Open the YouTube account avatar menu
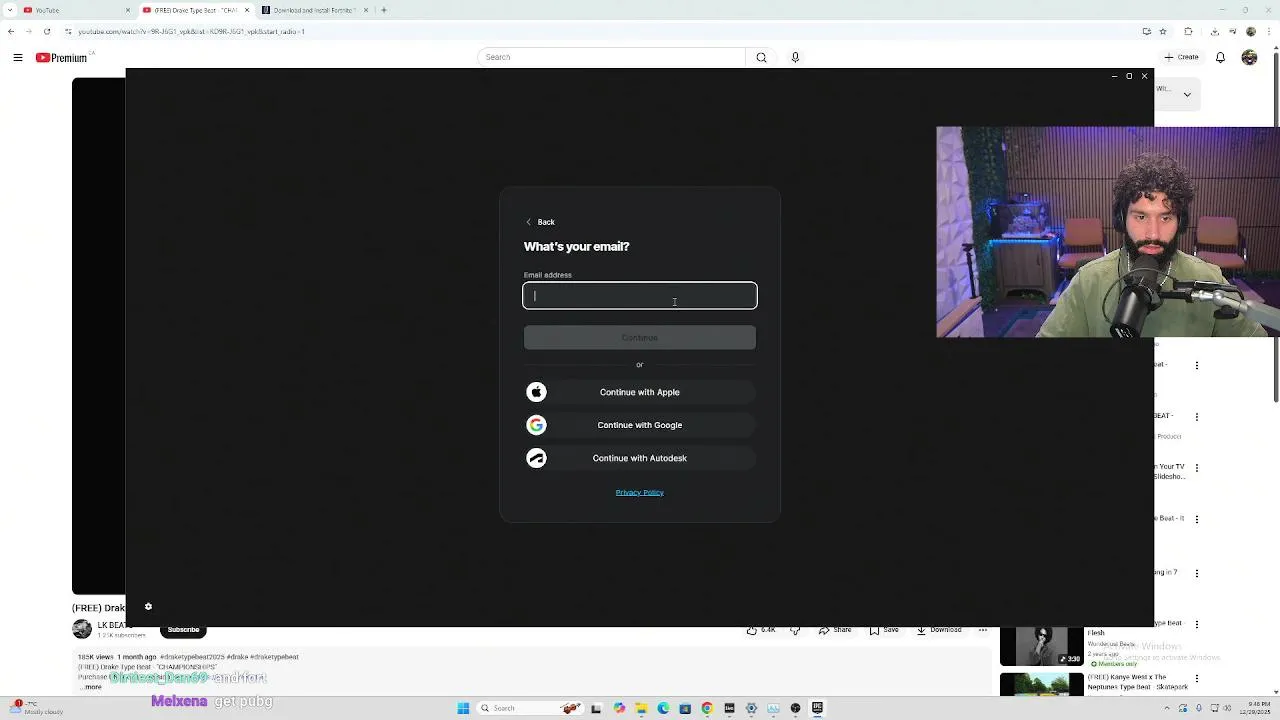The width and height of the screenshot is (1280, 720). click(1249, 57)
